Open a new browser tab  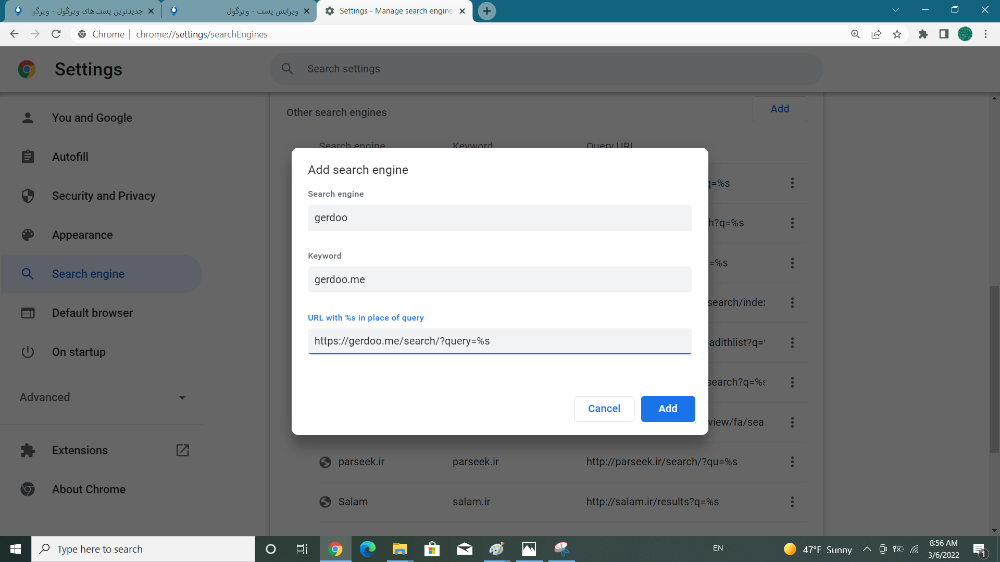[487, 11]
